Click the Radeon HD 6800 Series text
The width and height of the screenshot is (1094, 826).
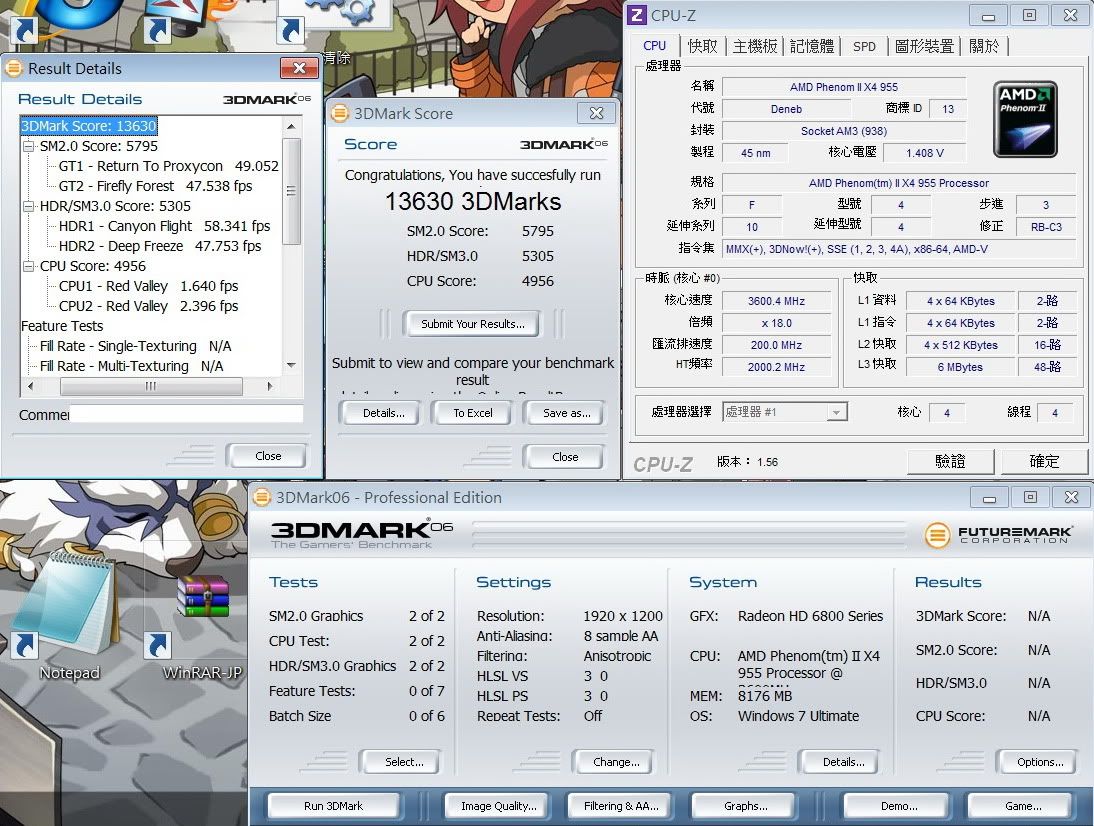coord(810,616)
